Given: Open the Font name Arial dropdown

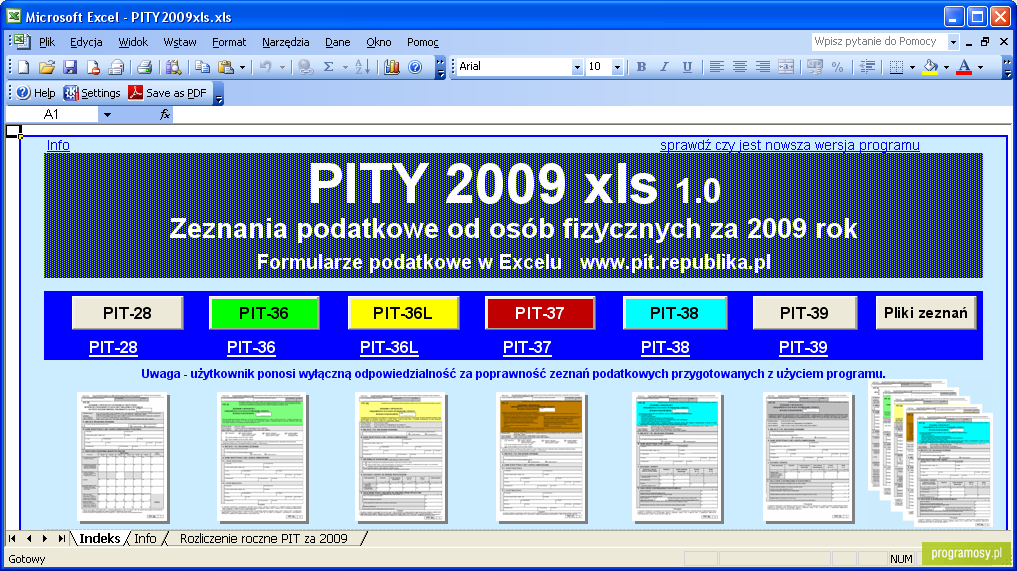Looking at the screenshot, I should pos(577,67).
